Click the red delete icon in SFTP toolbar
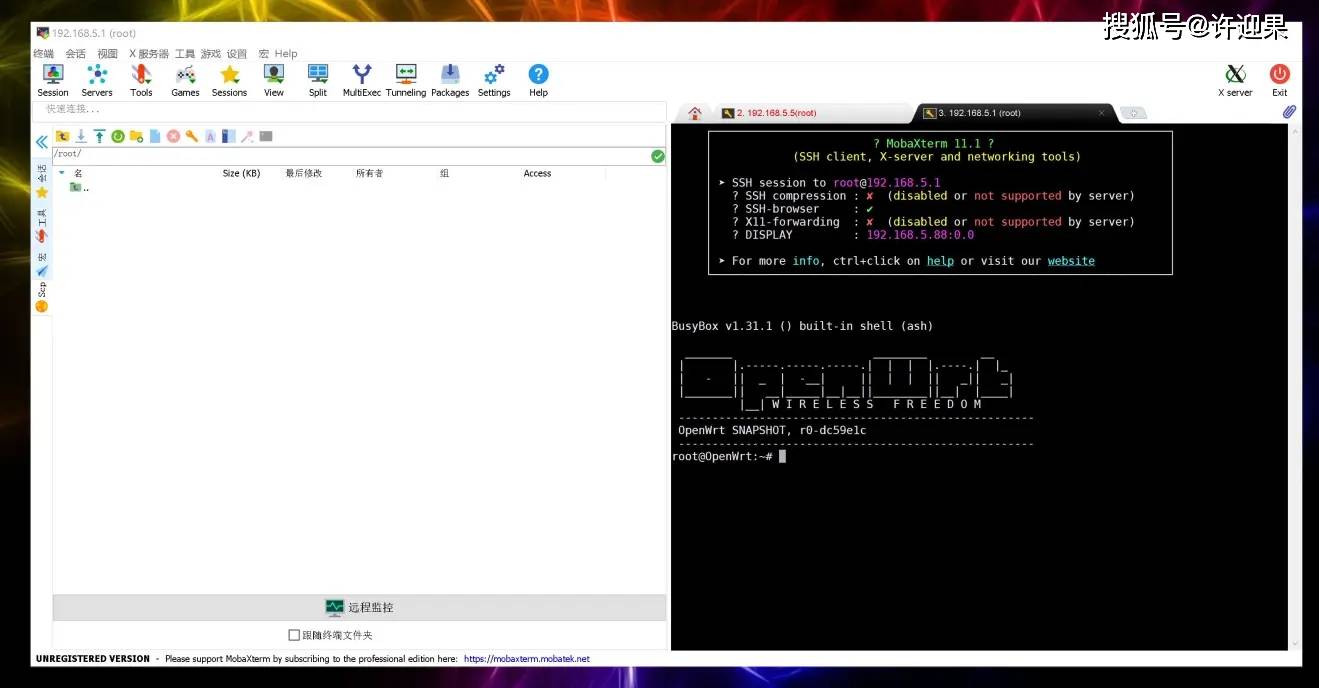The image size is (1319, 688). pyautogui.click(x=173, y=136)
